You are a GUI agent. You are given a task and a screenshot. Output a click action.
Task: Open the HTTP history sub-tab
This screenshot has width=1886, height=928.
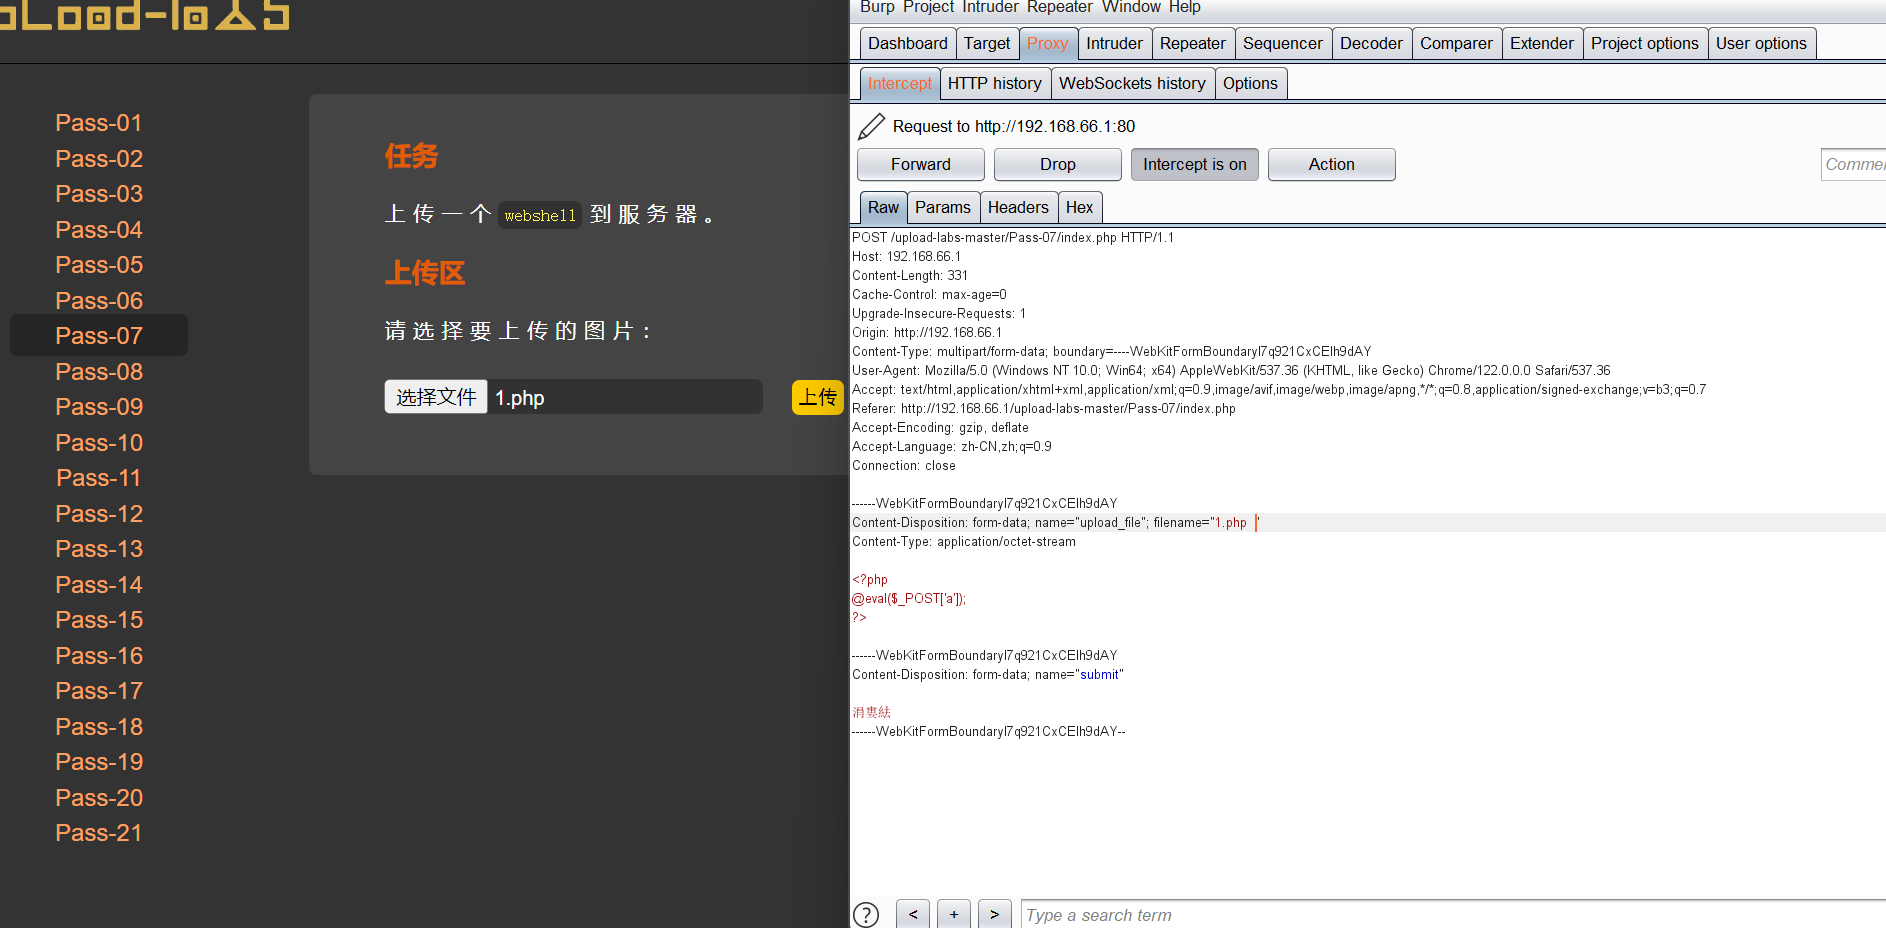click(x=994, y=83)
